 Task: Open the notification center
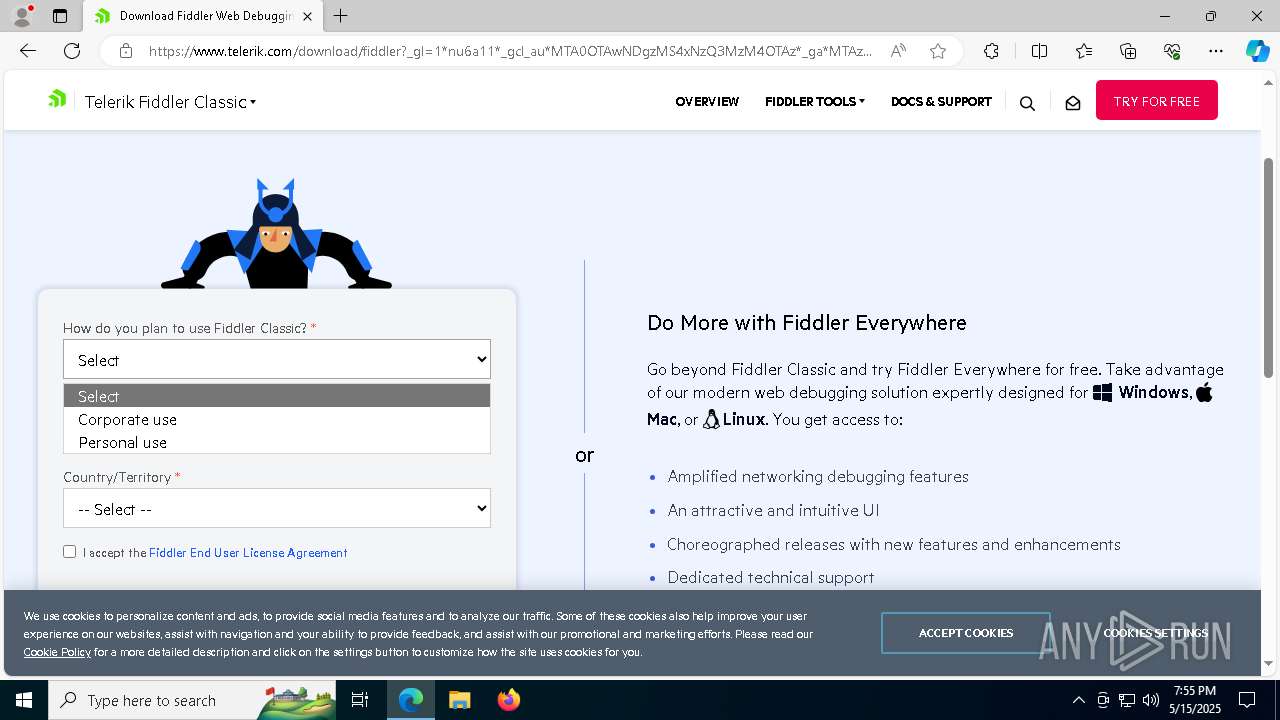pos(1247,700)
